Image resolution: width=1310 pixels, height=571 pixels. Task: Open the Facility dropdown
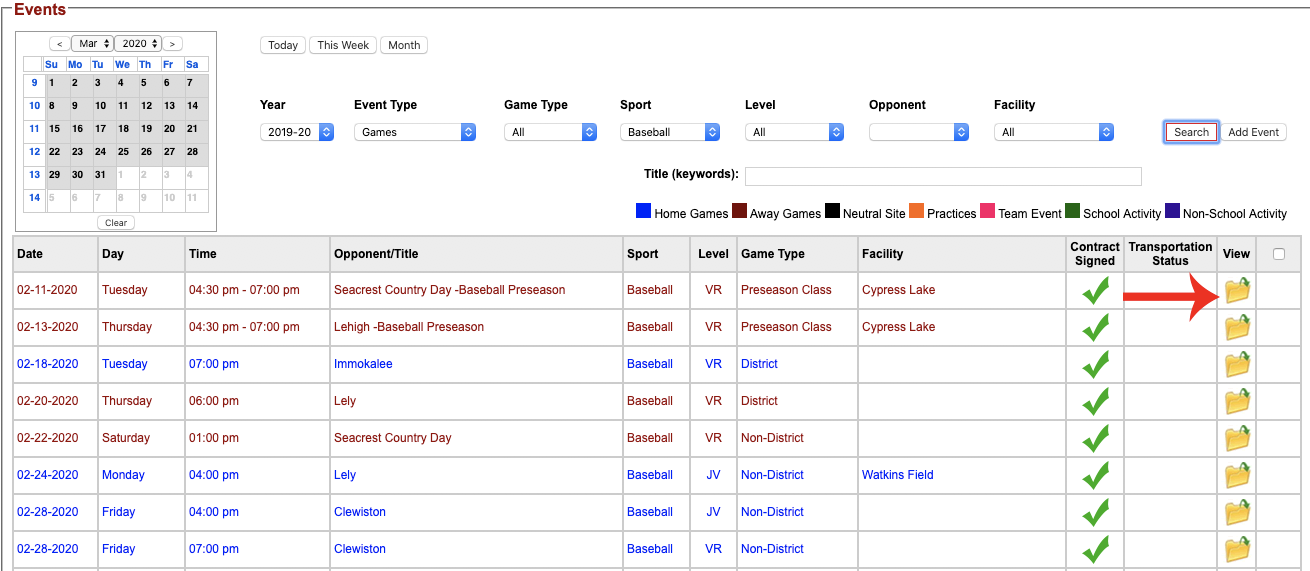(1054, 132)
